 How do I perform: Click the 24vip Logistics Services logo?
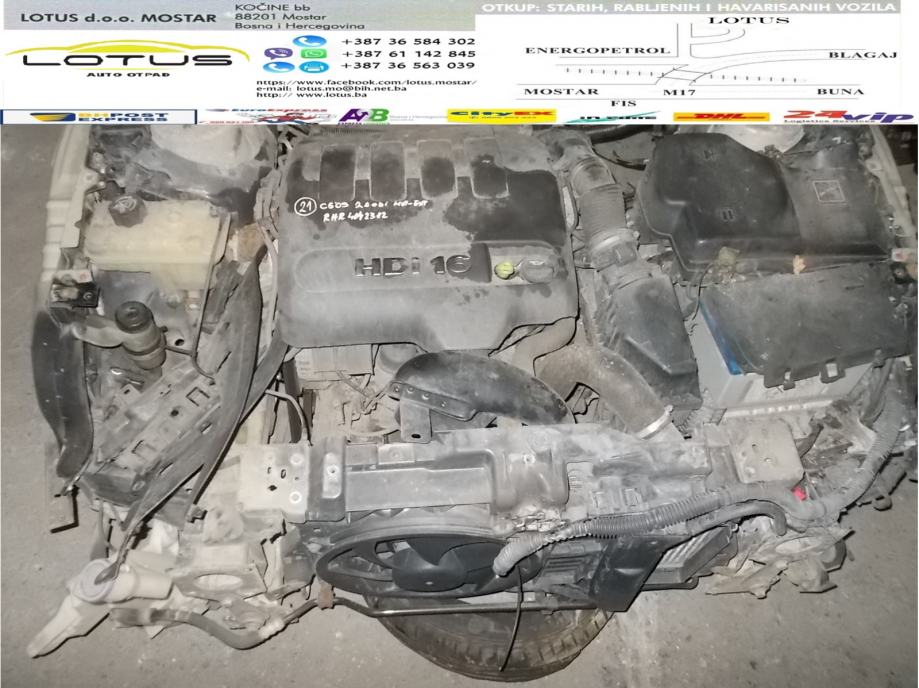tap(849, 117)
